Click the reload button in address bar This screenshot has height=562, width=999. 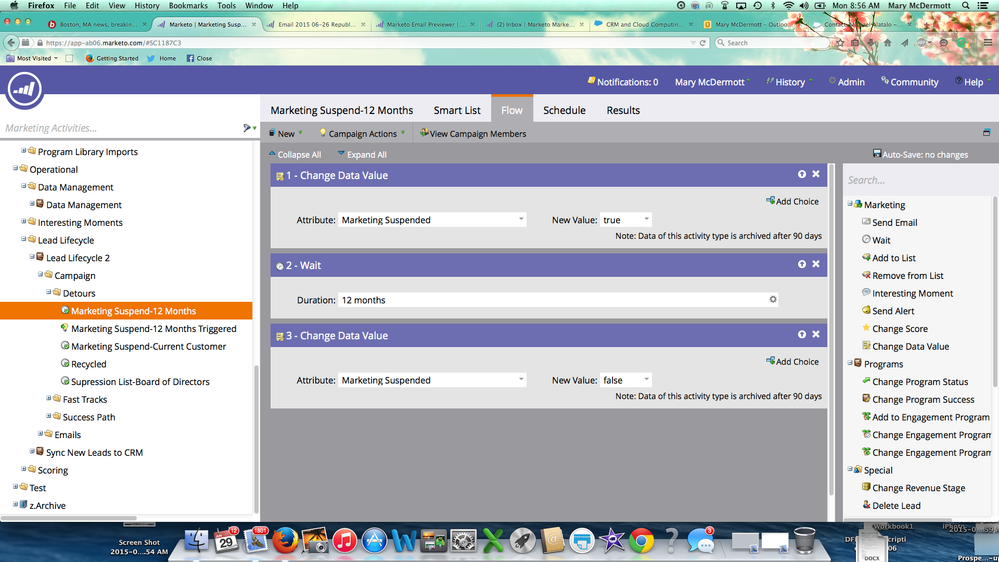tap(703, 43)
